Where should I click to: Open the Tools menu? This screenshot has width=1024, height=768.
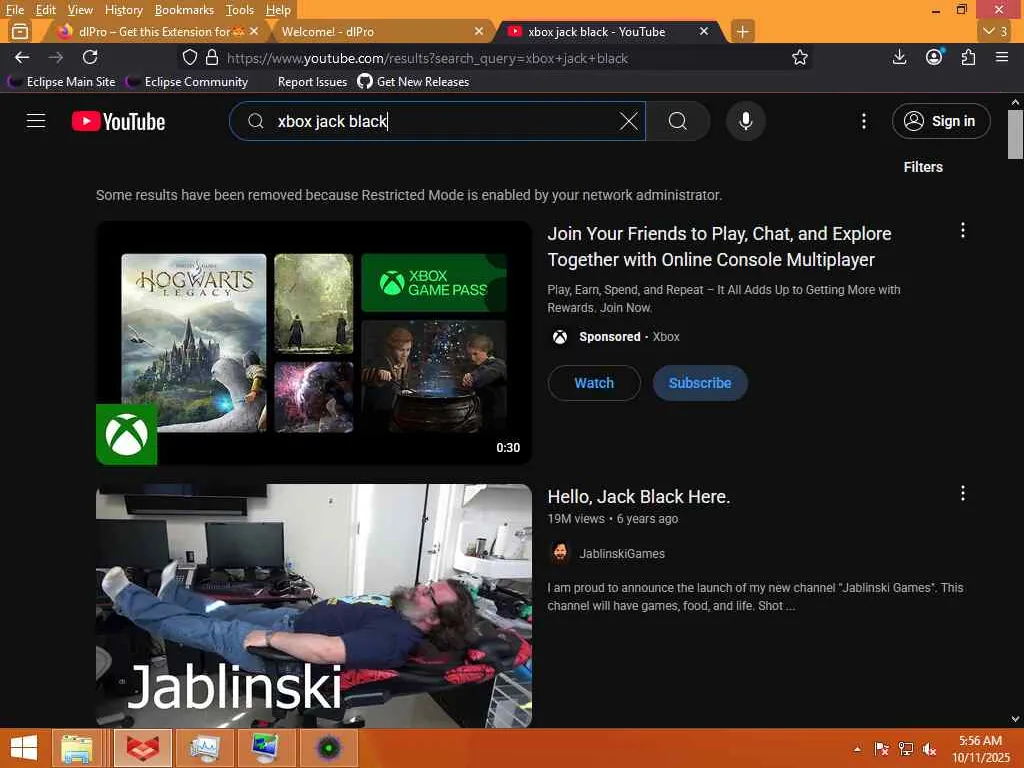click(x=240, y=10)
